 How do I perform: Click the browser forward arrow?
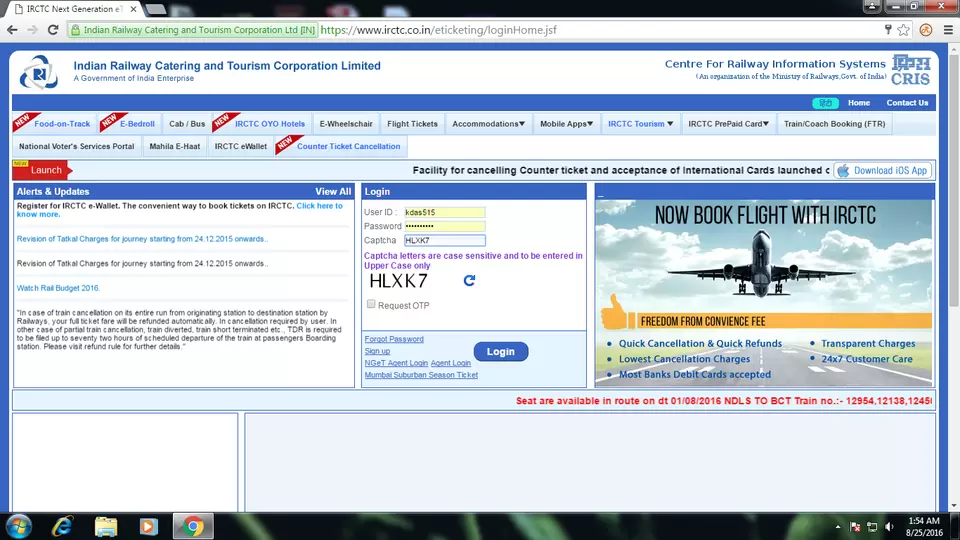click(x=32, y=29)
